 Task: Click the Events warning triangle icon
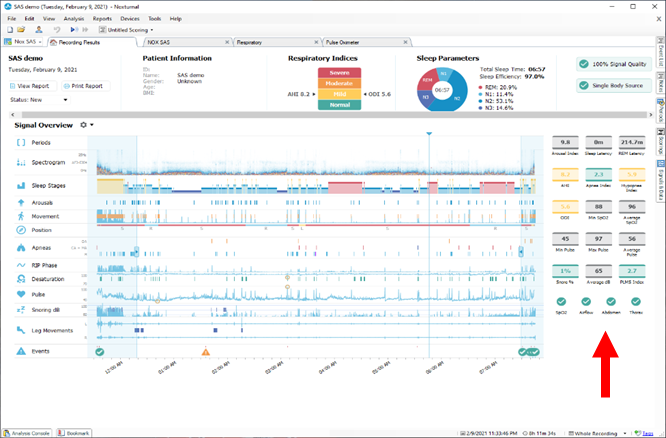[22, 352]
